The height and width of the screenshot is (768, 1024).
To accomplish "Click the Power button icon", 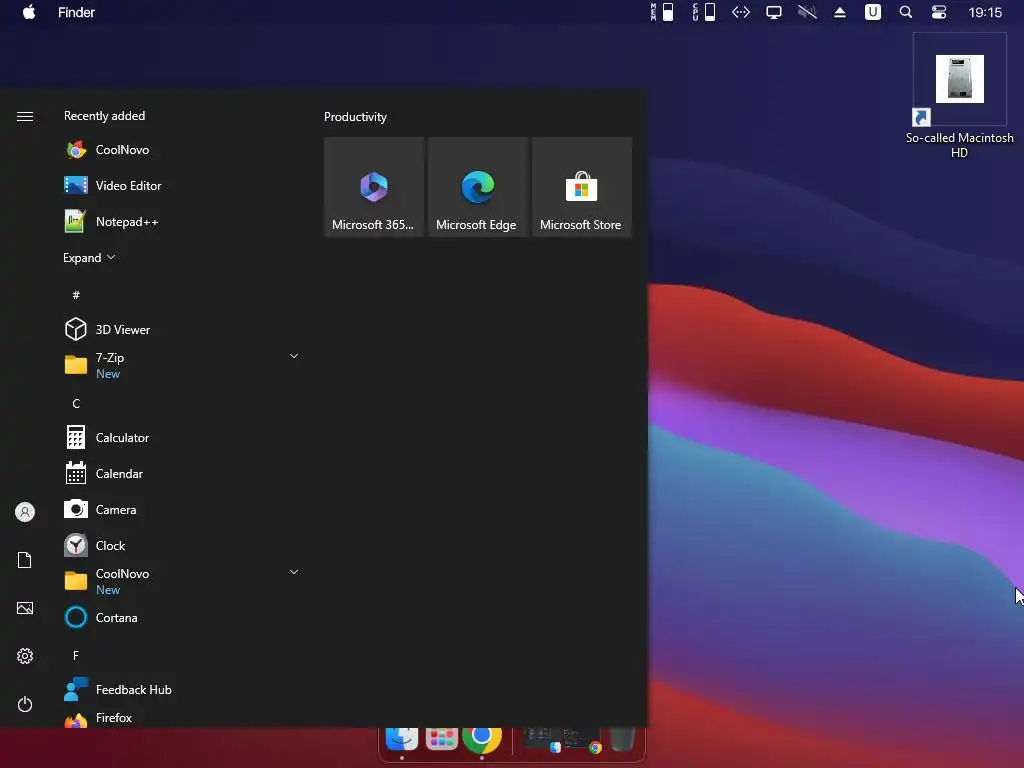I will click(x=25, y=705).
